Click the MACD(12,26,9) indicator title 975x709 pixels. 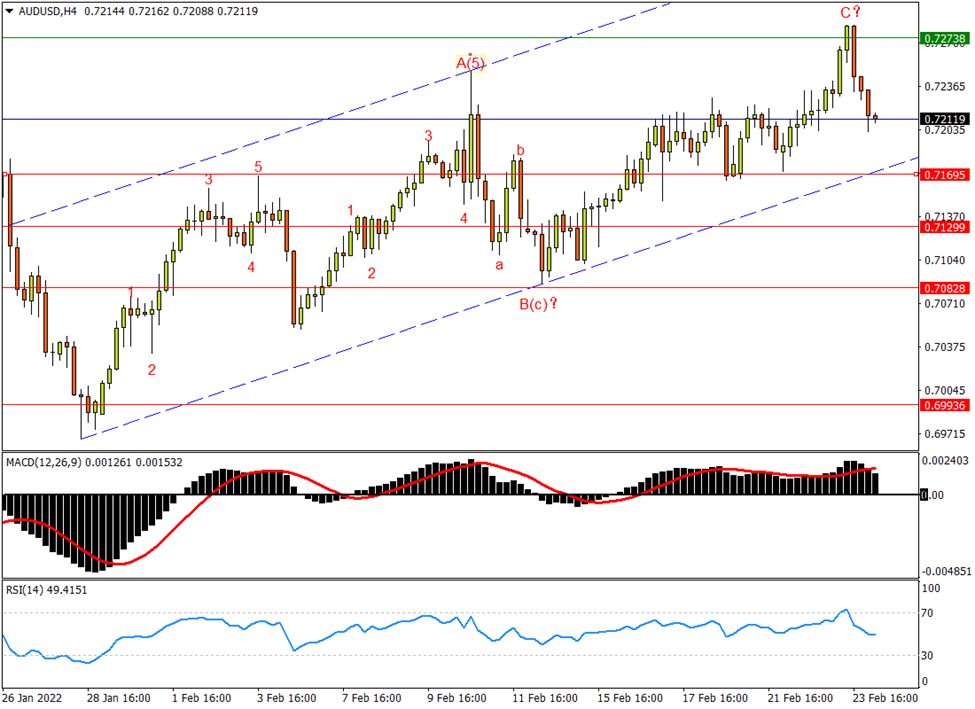44,462
